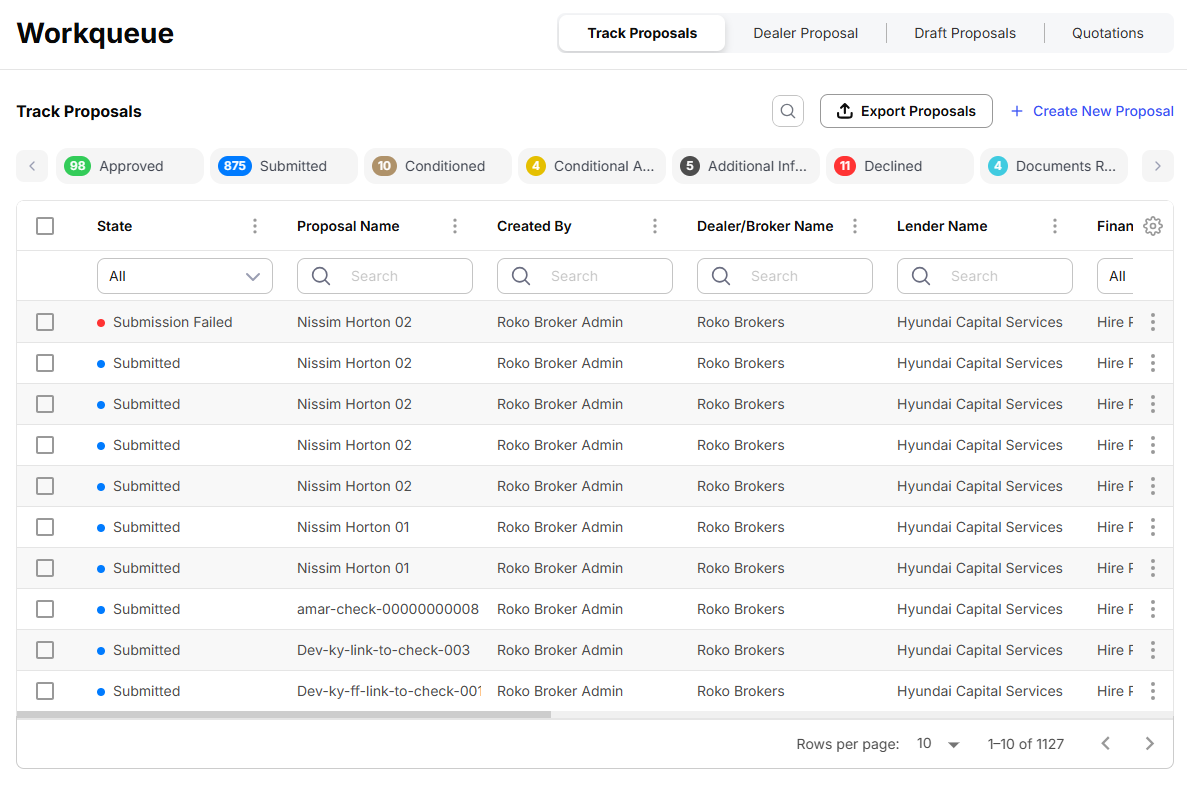Click 1–10 of 1127 pagination text
The image size is (1187, 792).
click(x=1025, y=744)
